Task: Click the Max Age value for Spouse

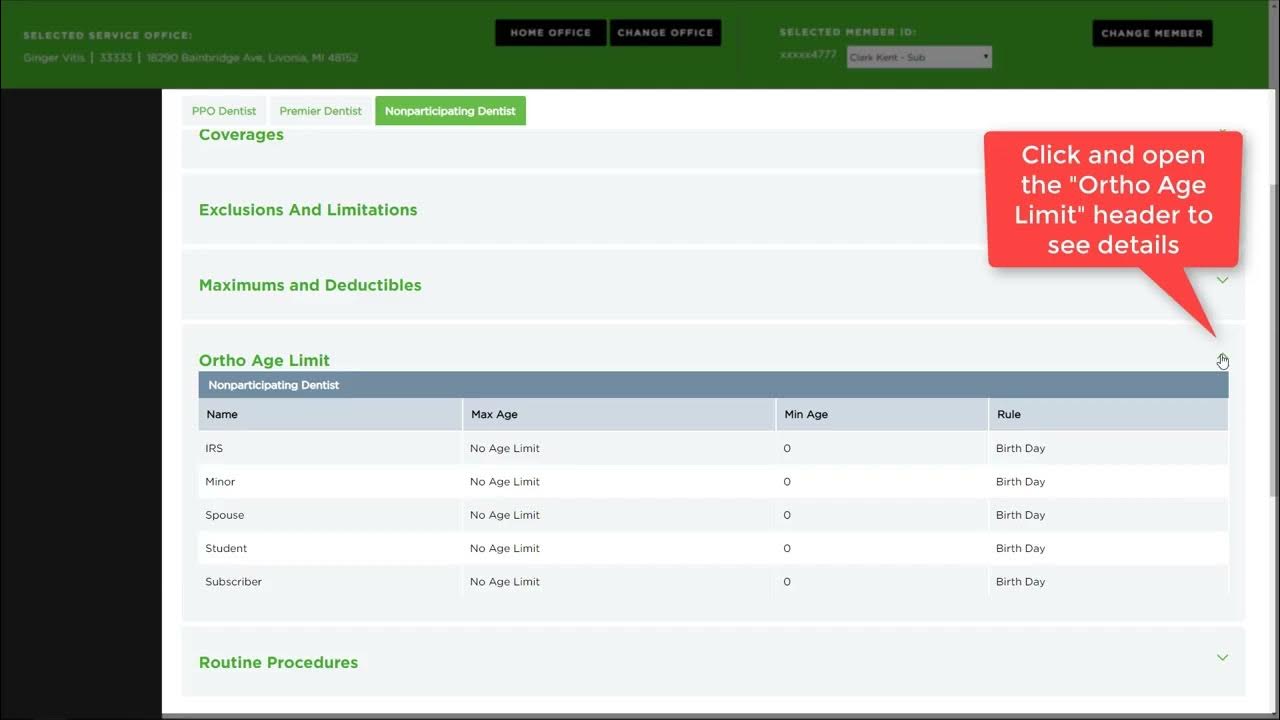Action: pyautogui.click(x=505, y=515)
